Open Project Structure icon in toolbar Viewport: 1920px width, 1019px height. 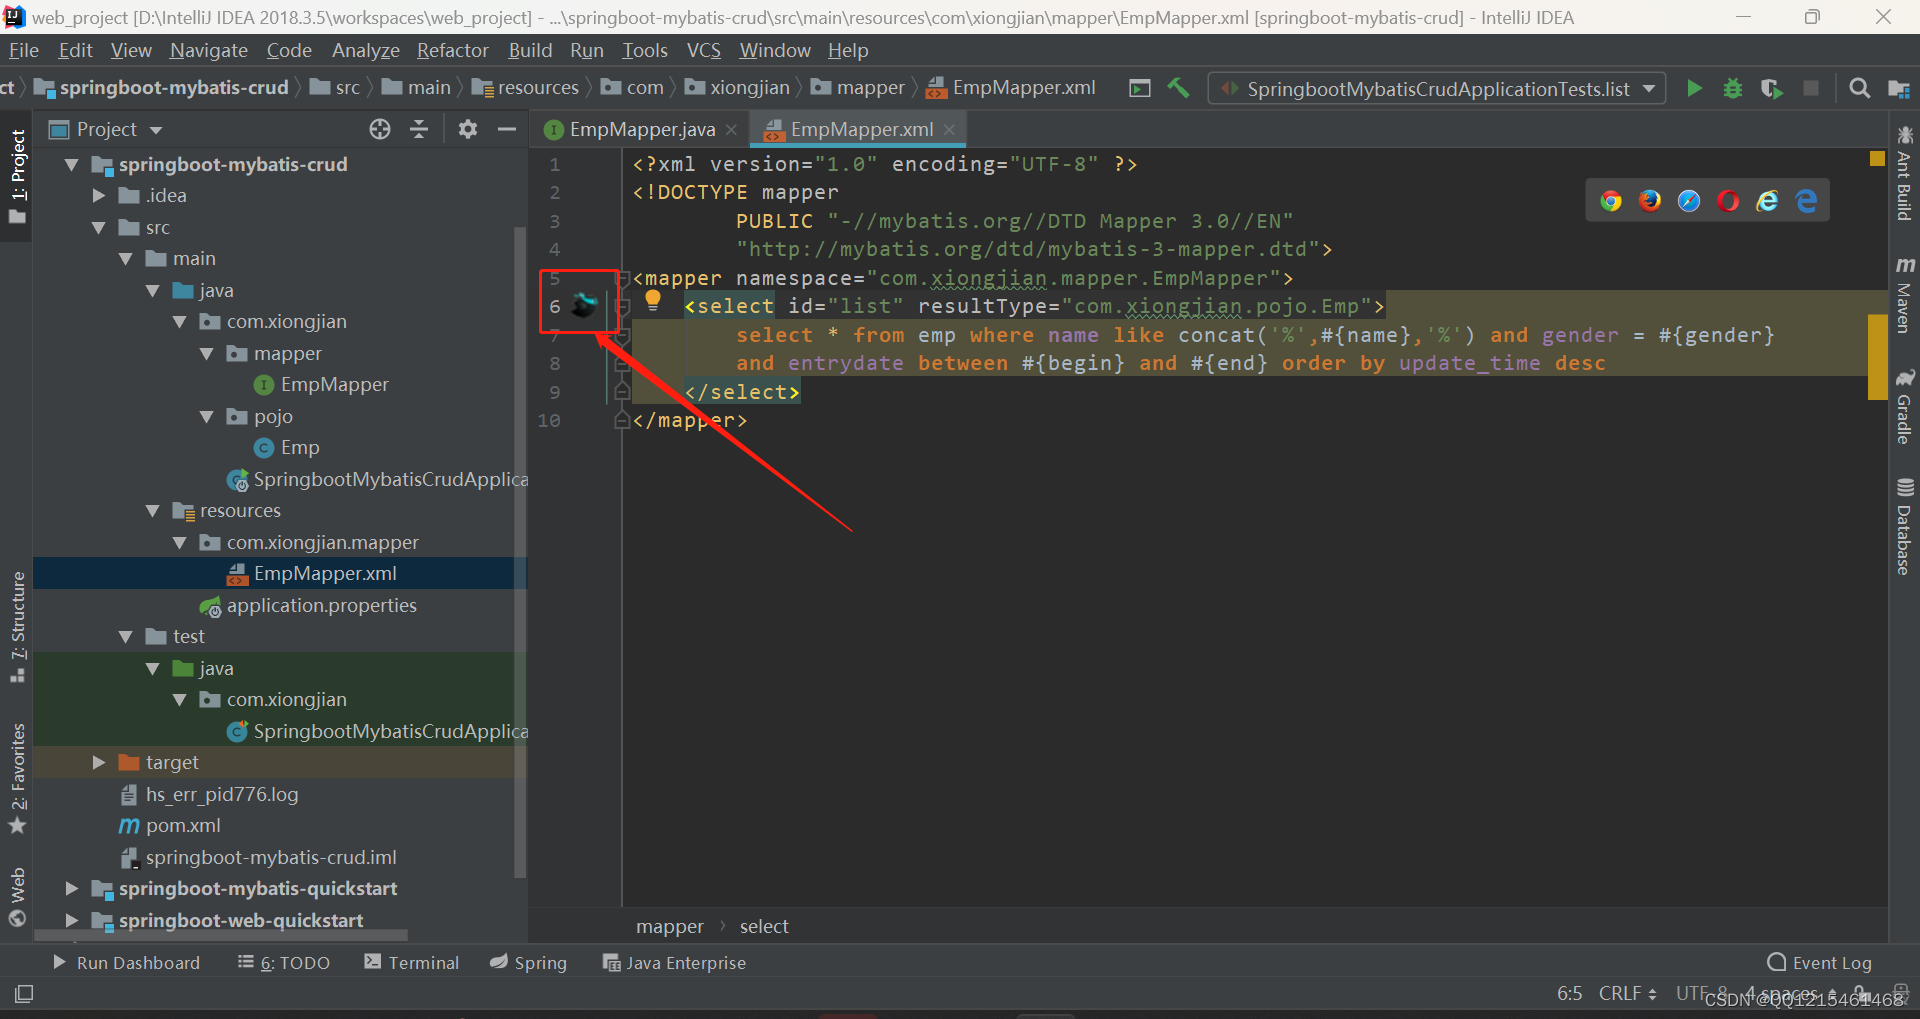(x=1898, y=88)
